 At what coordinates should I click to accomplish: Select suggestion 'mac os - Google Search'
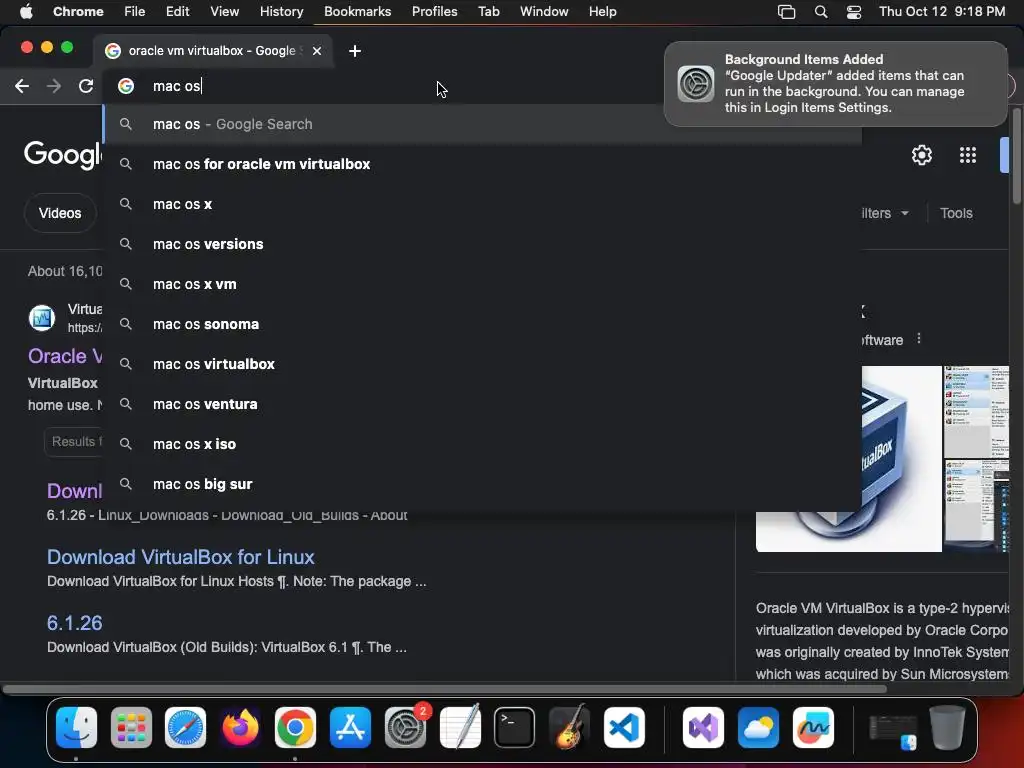(482, 124)
